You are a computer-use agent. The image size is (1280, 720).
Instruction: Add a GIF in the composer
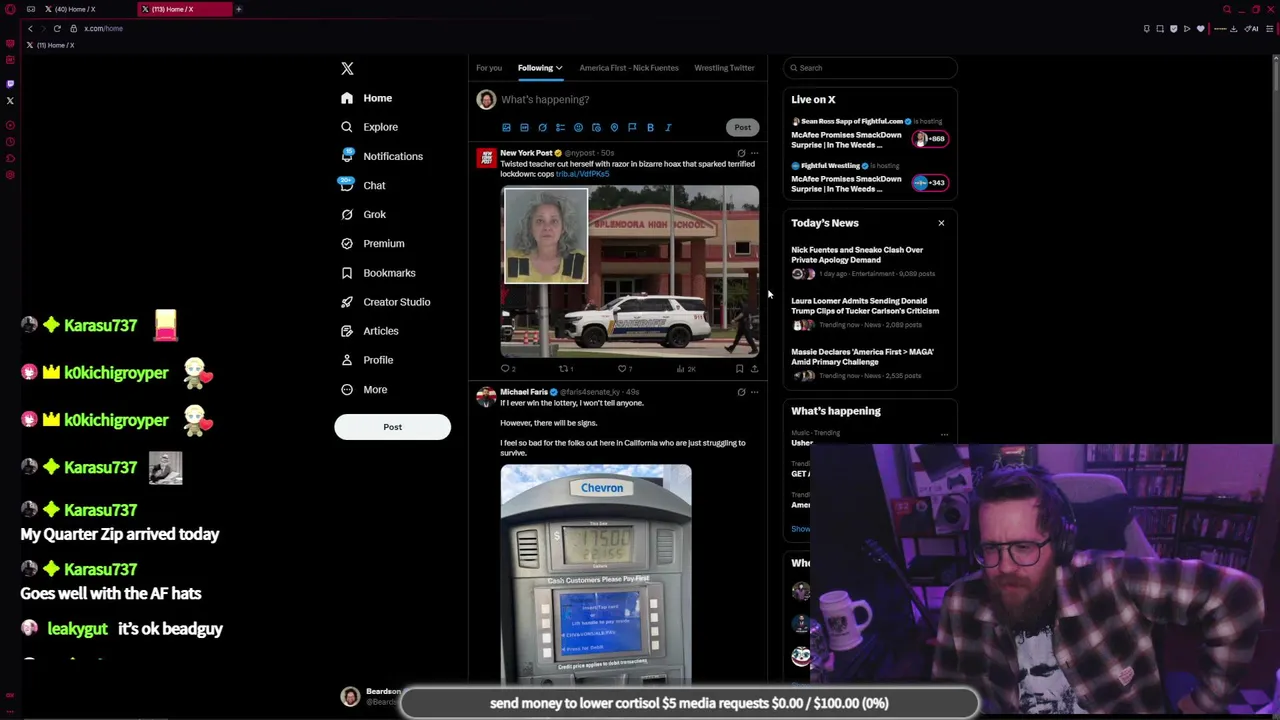(524, 128)
